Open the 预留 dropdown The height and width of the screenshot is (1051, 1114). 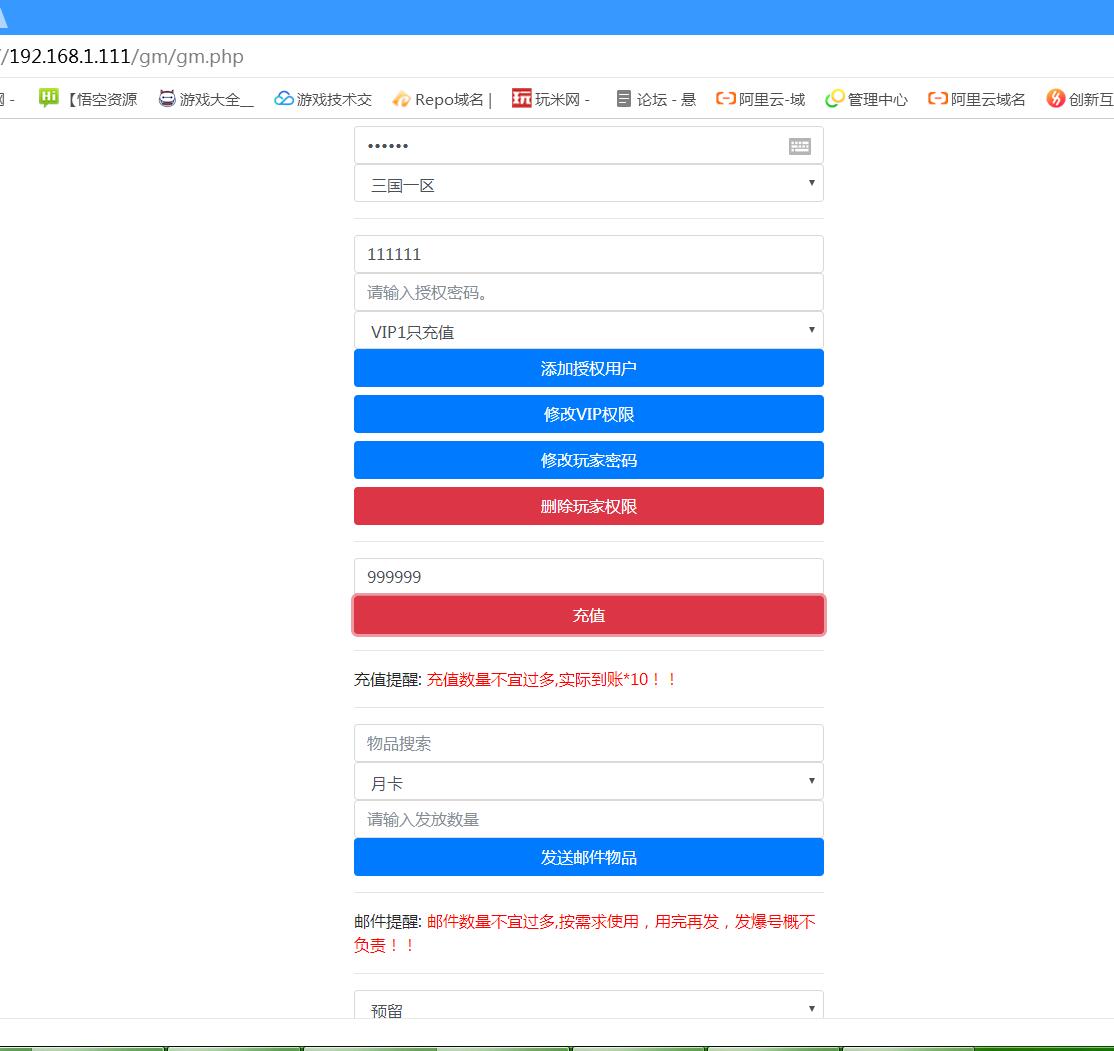(x=589, y=1008)
